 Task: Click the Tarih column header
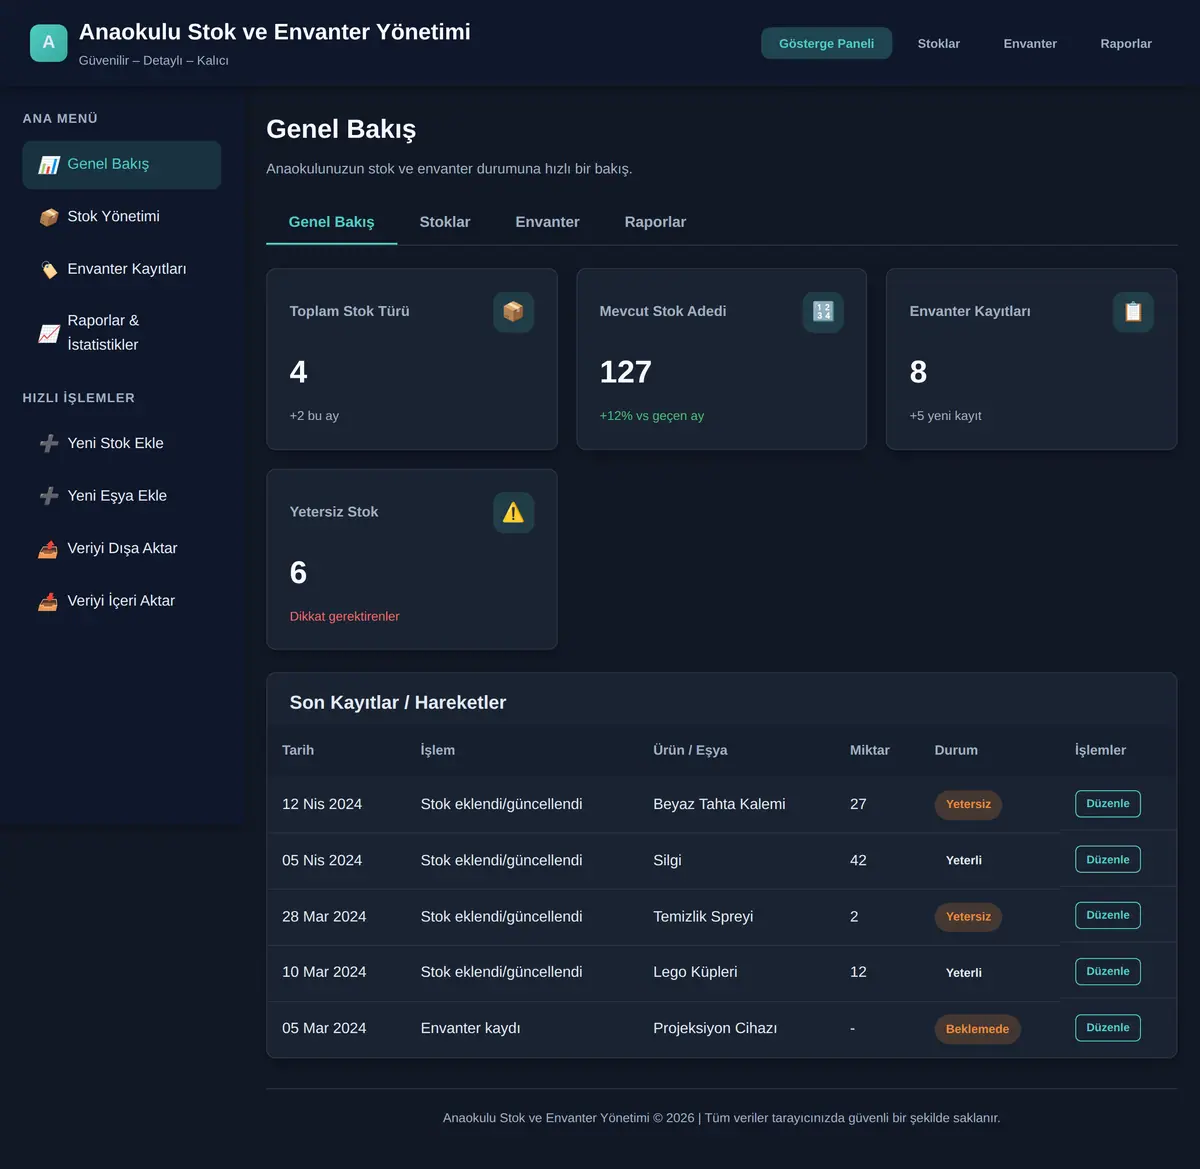point(298,750)
